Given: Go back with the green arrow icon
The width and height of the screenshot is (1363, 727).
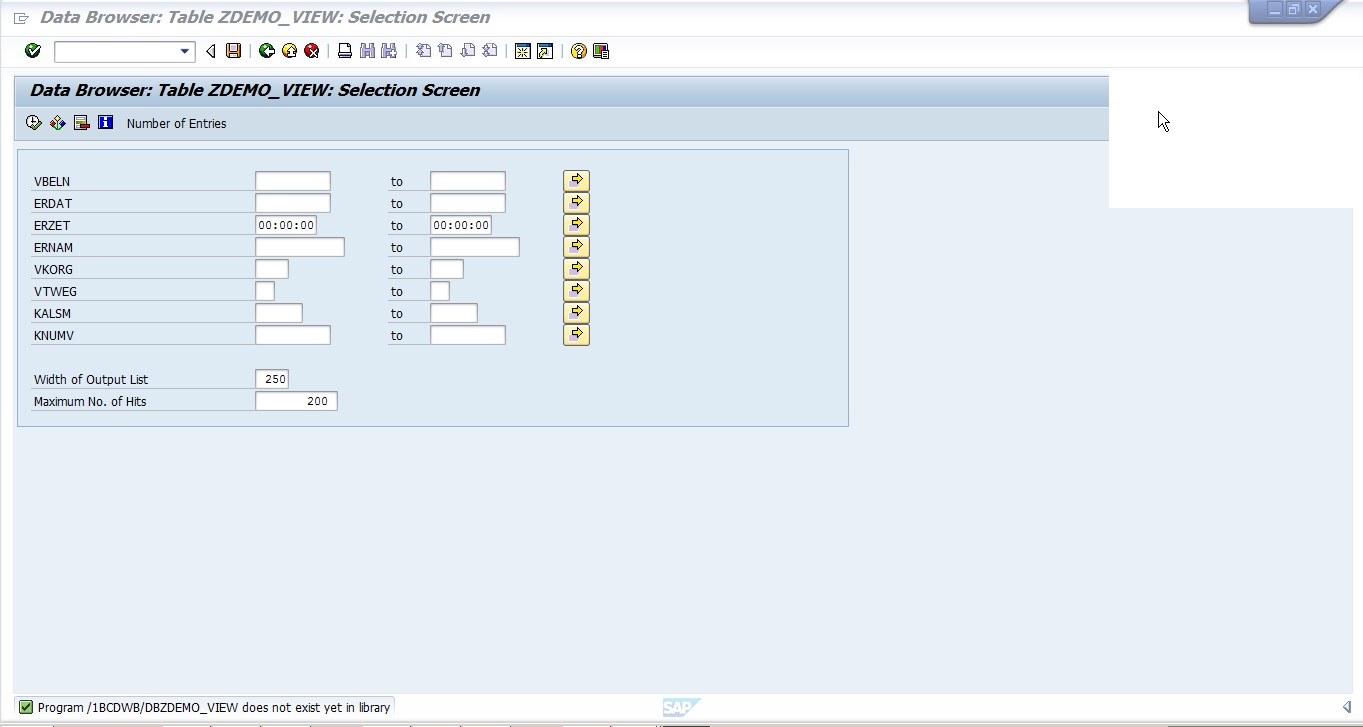Looking at the screenshot, I should 266,51.
